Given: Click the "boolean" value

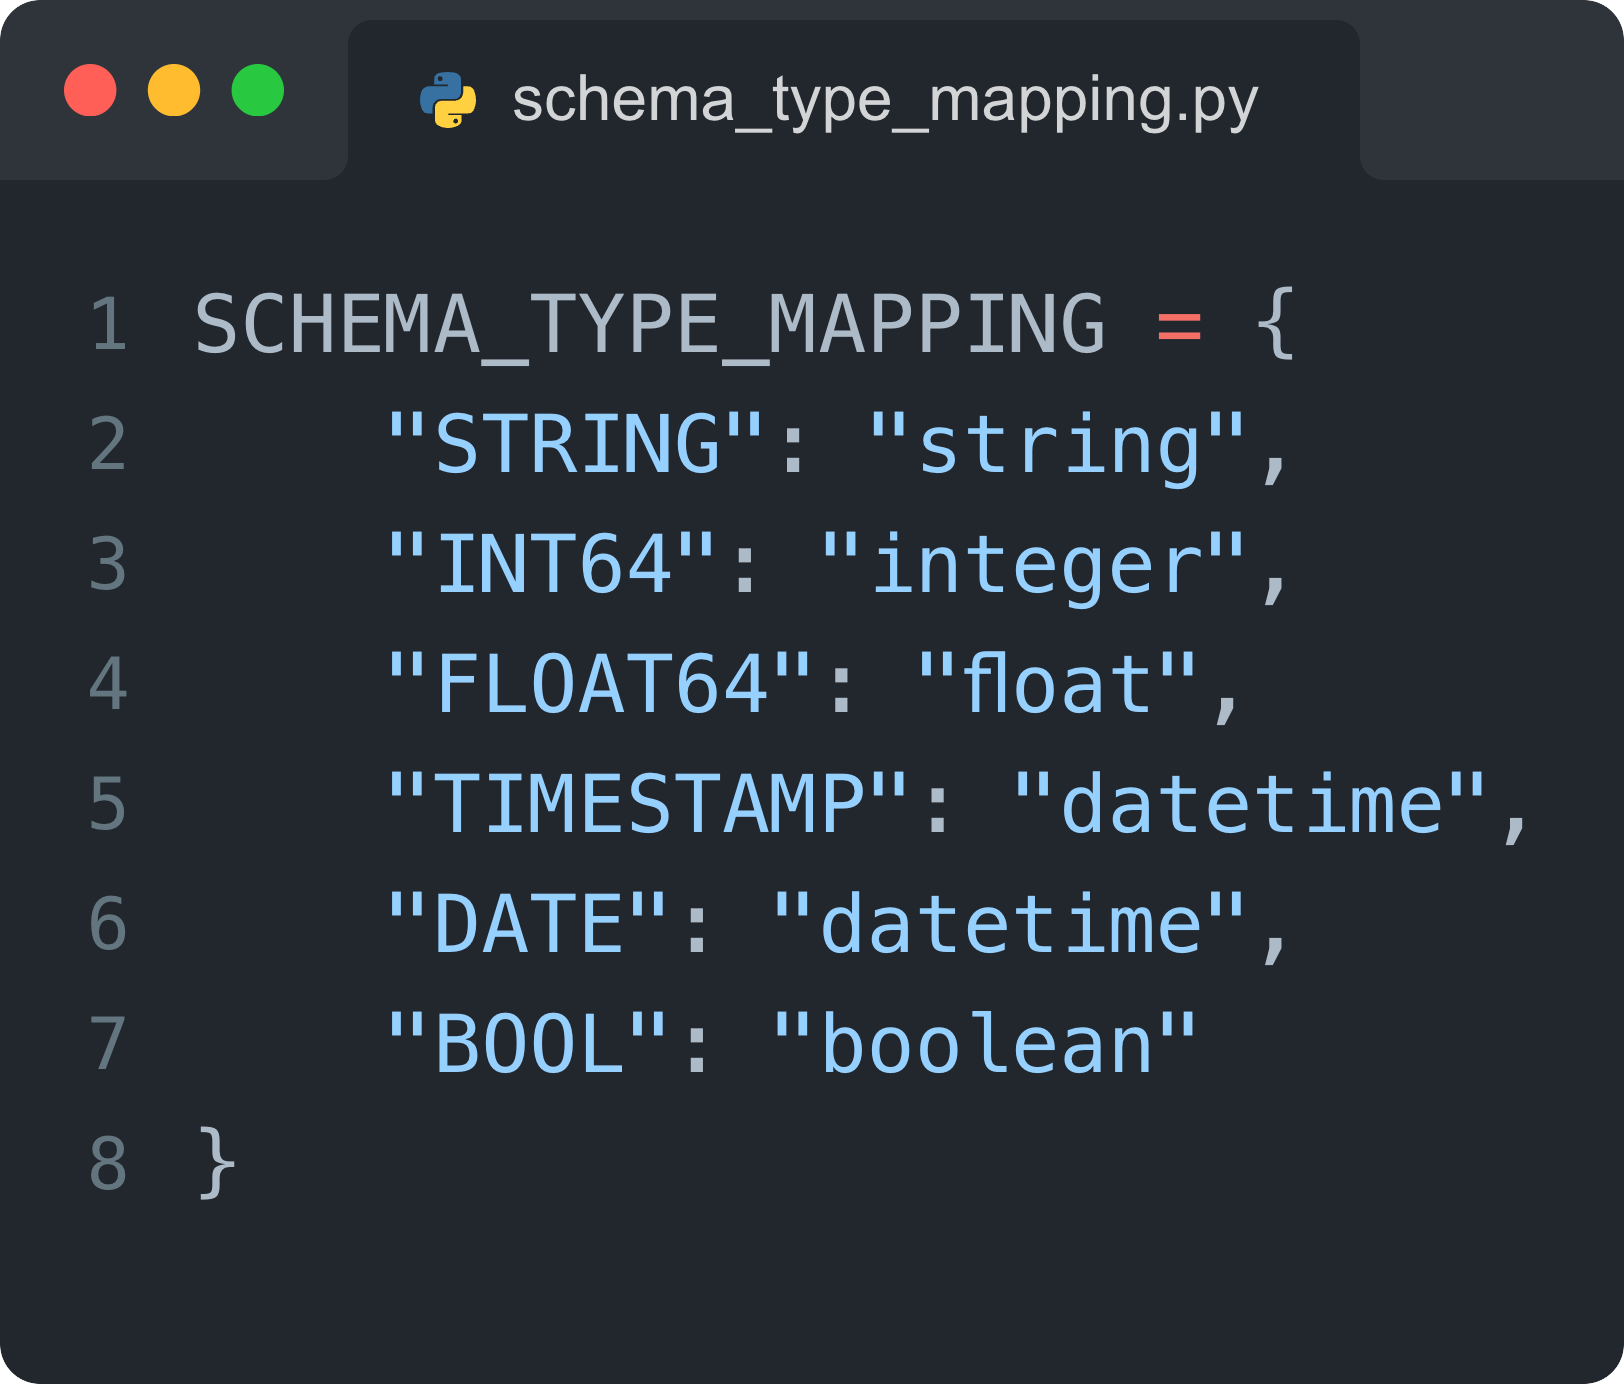Looking at the screenshot, I should click(986, 1043).
